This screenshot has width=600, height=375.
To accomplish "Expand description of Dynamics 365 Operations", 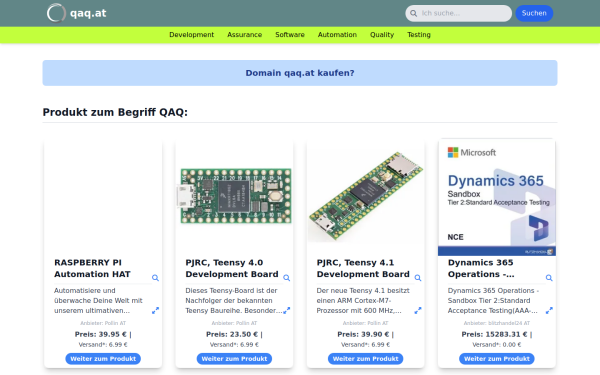I will (549, 310).
